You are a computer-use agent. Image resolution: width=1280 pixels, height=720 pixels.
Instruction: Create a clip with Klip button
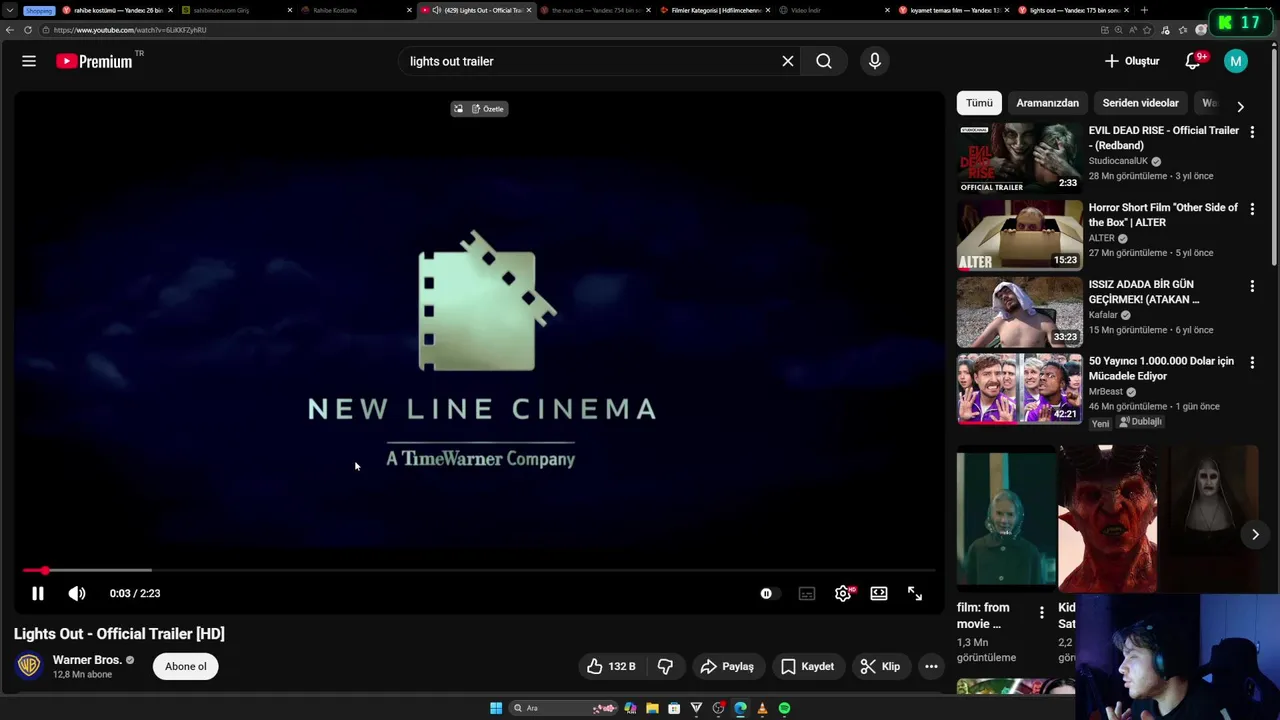click(x=881, y=666)
